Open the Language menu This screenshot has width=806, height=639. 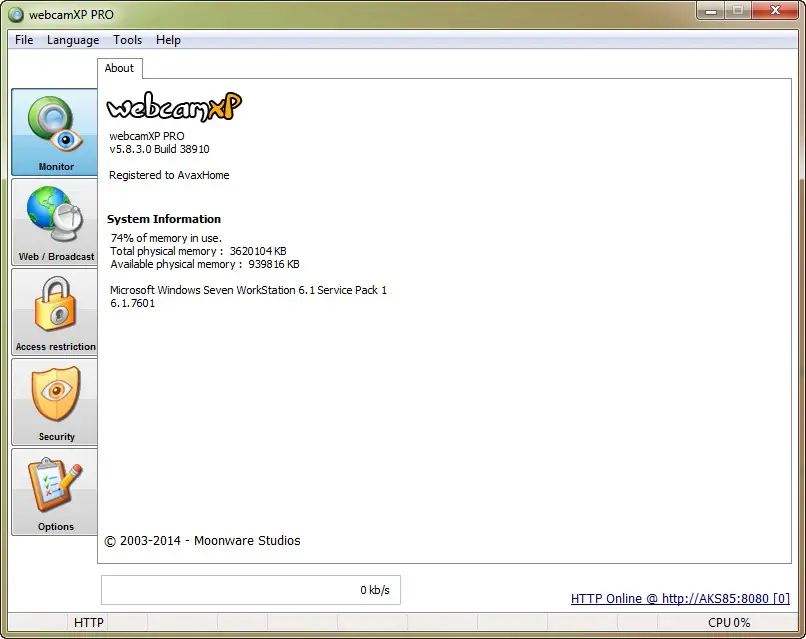73,40
